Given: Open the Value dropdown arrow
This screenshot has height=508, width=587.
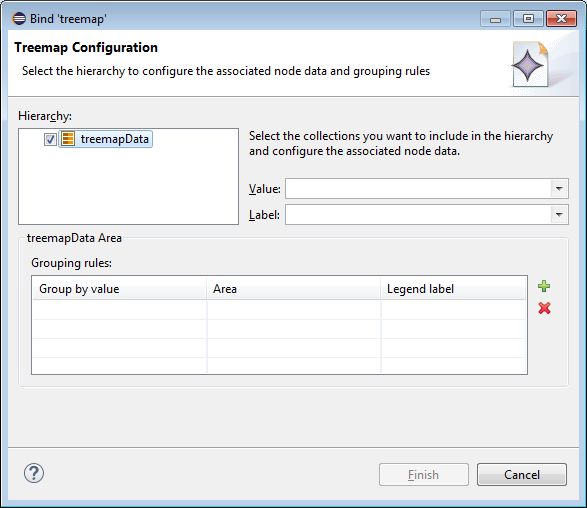Looking at the screenshot, I should (559, 189).
